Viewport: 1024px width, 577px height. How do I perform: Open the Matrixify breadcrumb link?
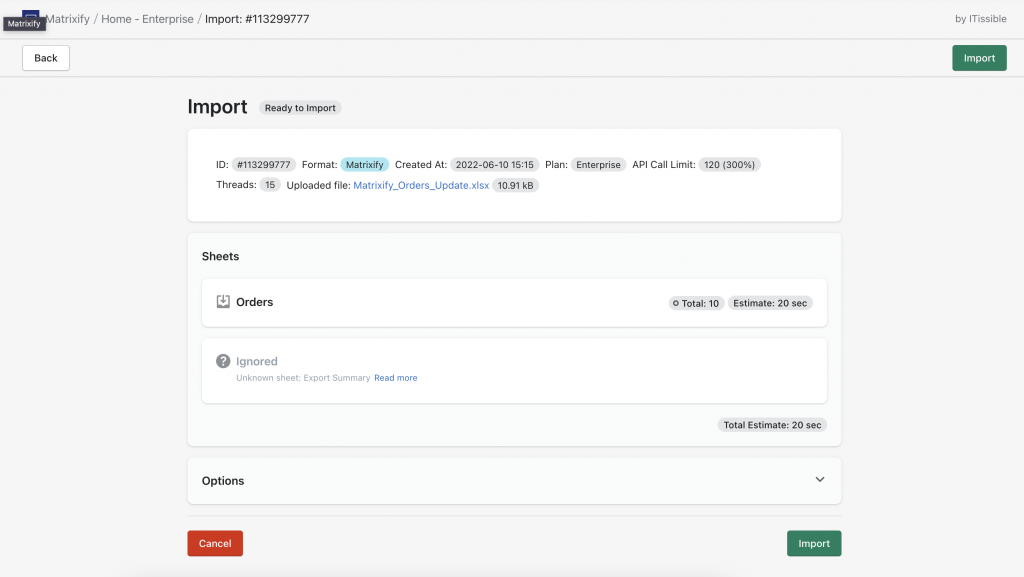(65, 18)
